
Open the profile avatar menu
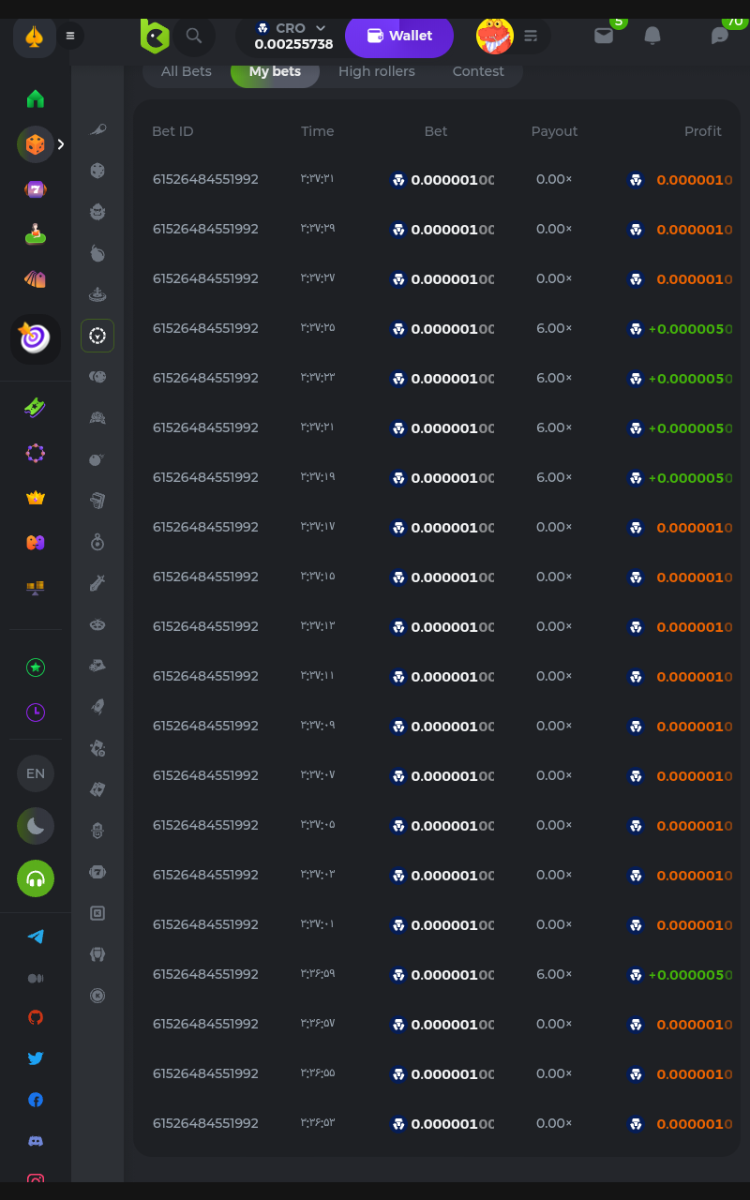click(x=495, y=36)
